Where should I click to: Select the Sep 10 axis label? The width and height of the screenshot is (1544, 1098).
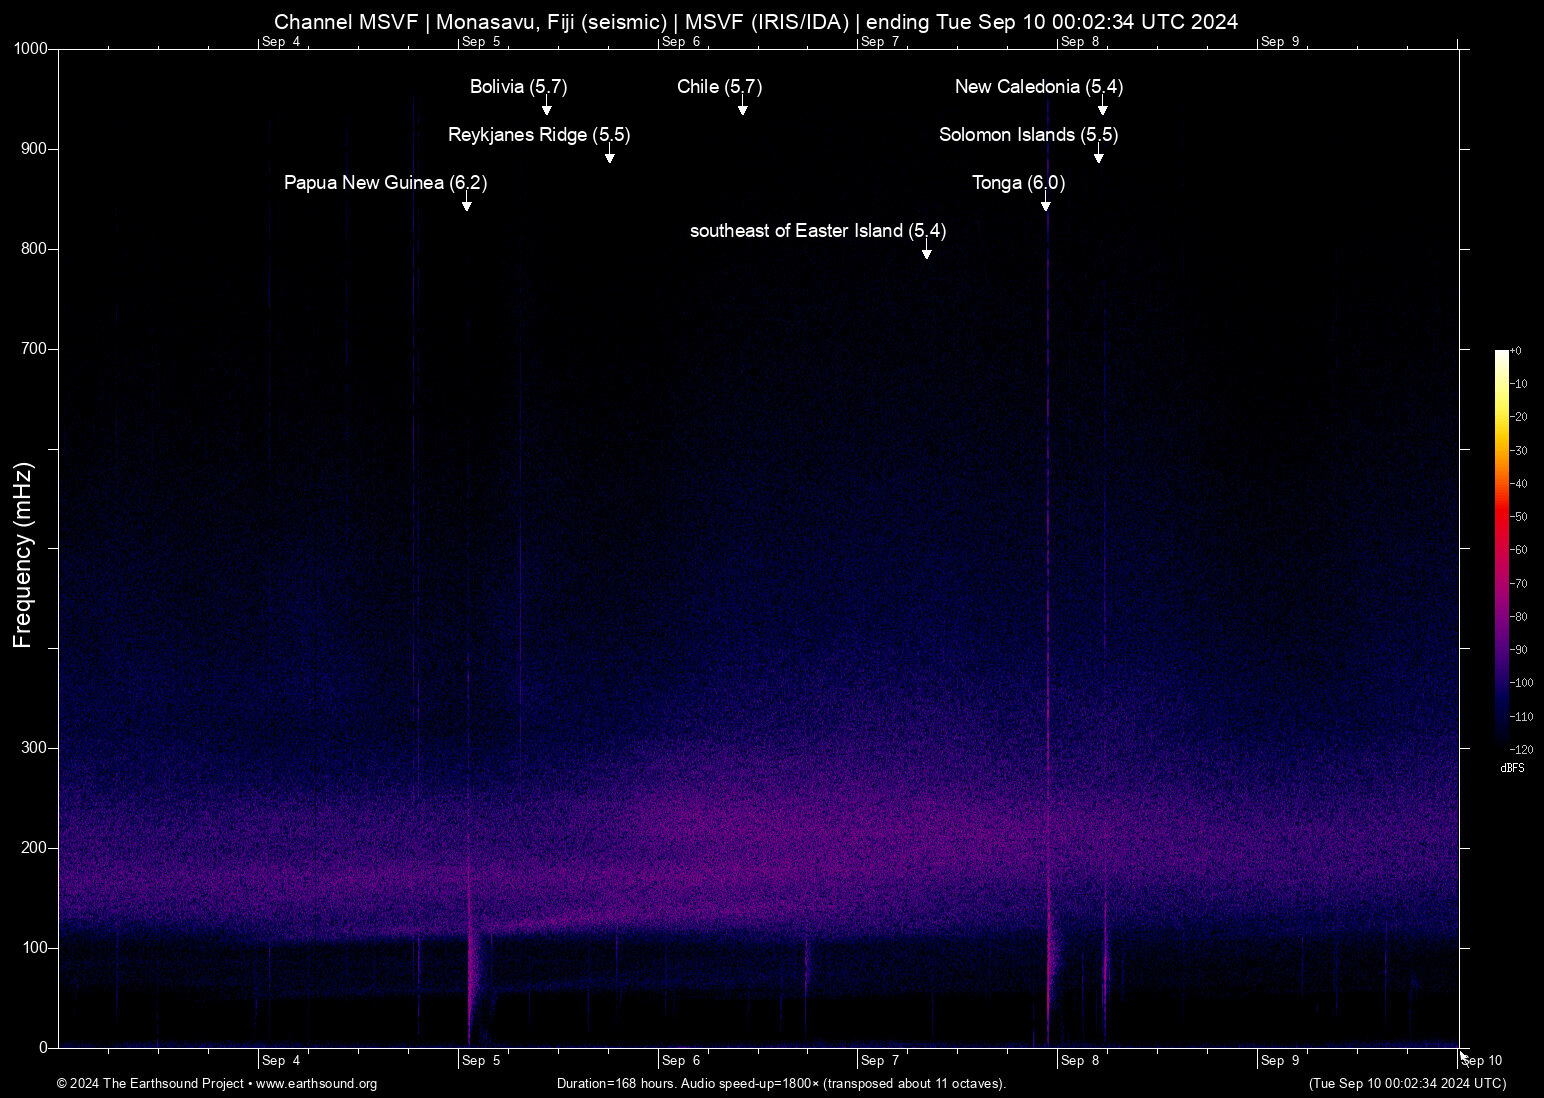point(1480,1060)
